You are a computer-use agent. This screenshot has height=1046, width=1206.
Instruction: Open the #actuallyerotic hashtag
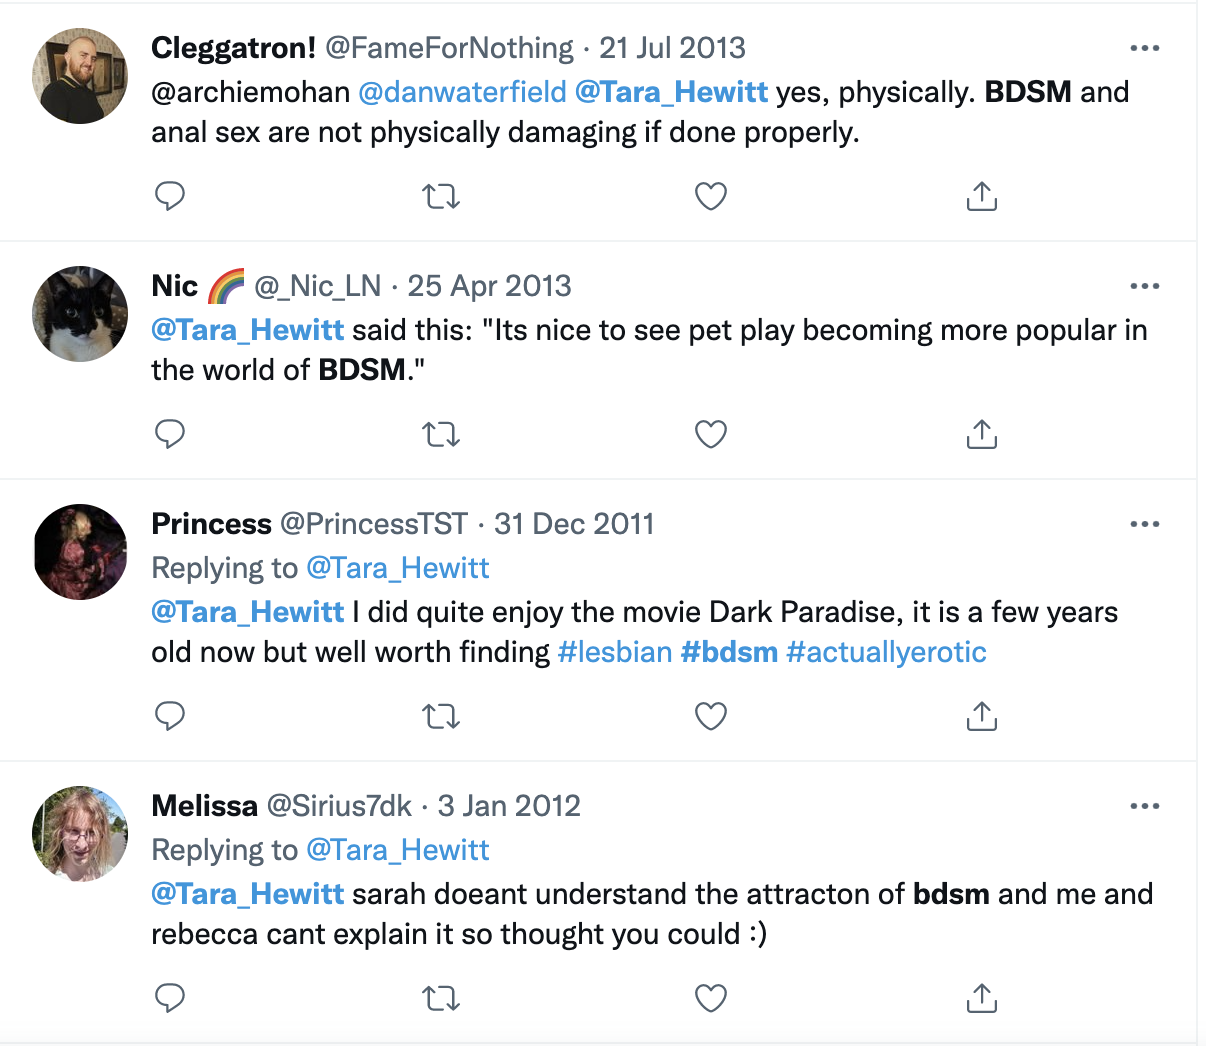tap(886, 652)
